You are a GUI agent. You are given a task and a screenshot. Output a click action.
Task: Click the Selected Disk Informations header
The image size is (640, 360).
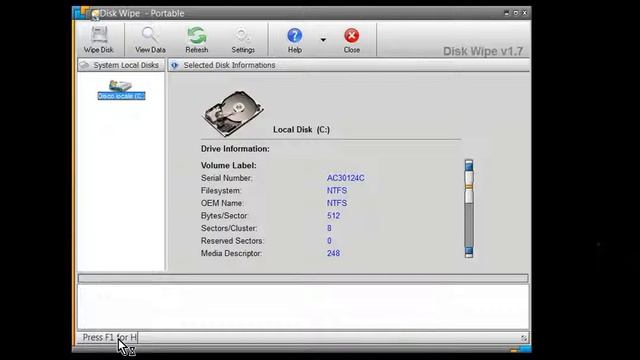(349, 65)
